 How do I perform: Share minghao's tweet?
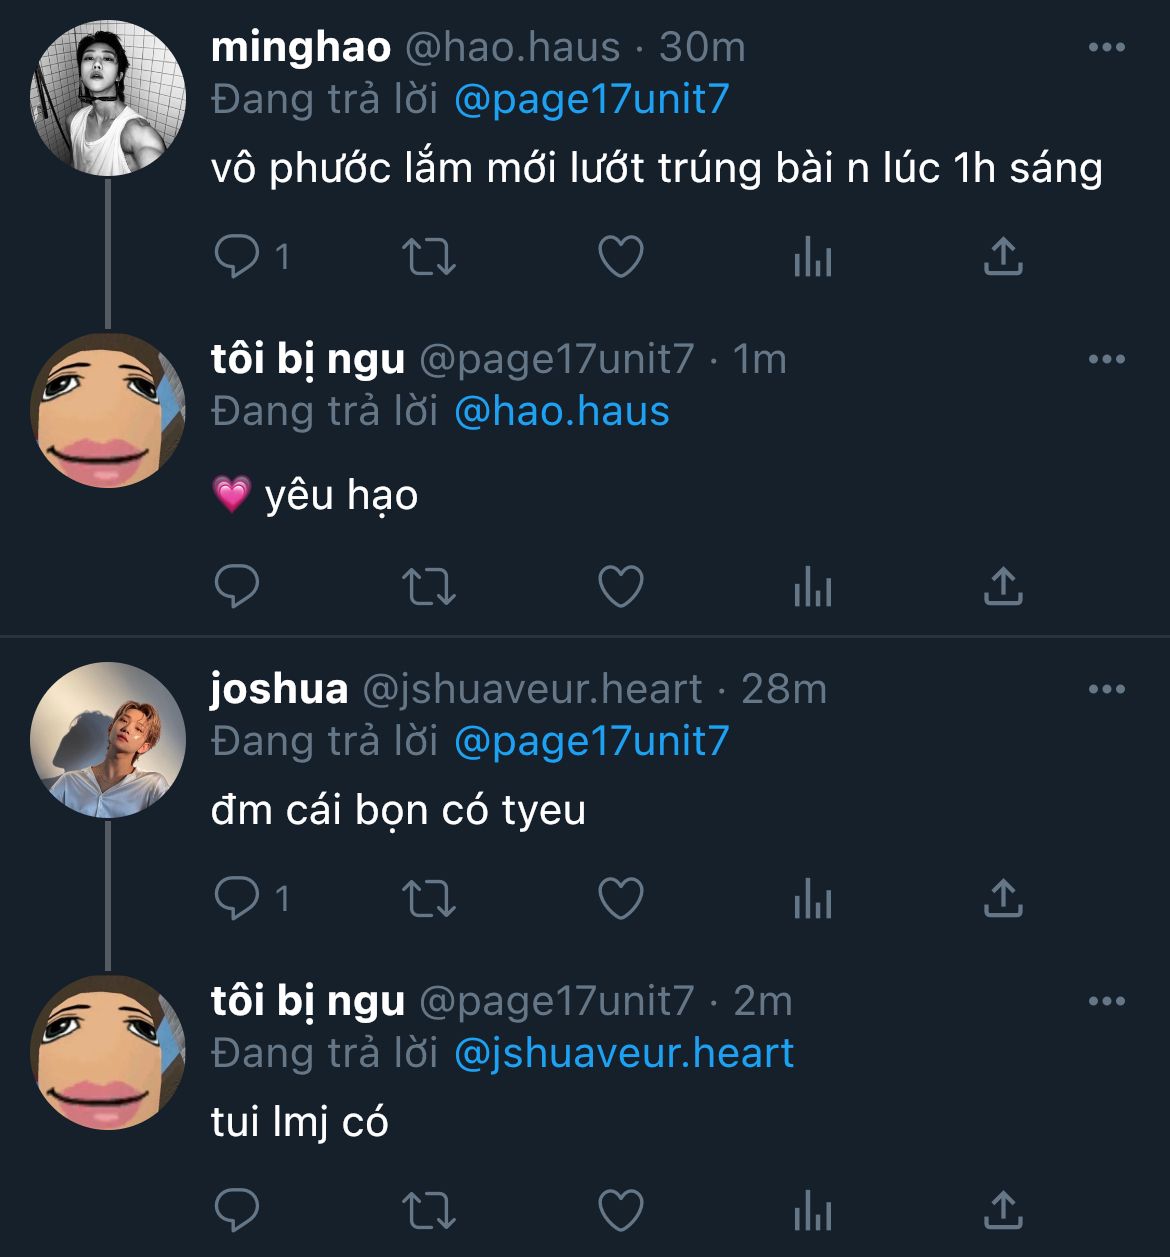coord(1003,257)
